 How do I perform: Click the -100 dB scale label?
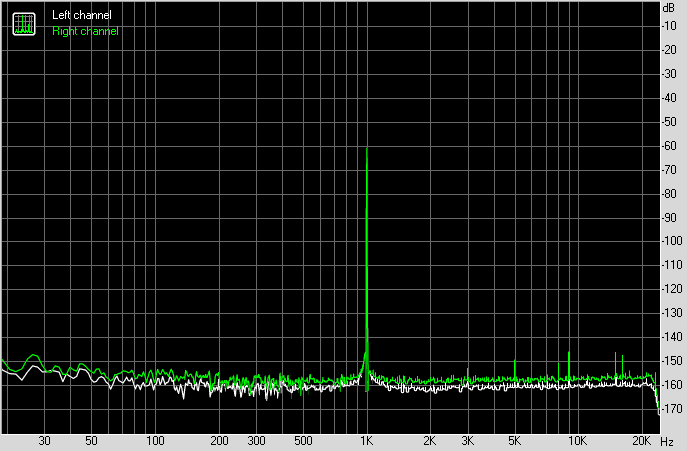point(672,241)
